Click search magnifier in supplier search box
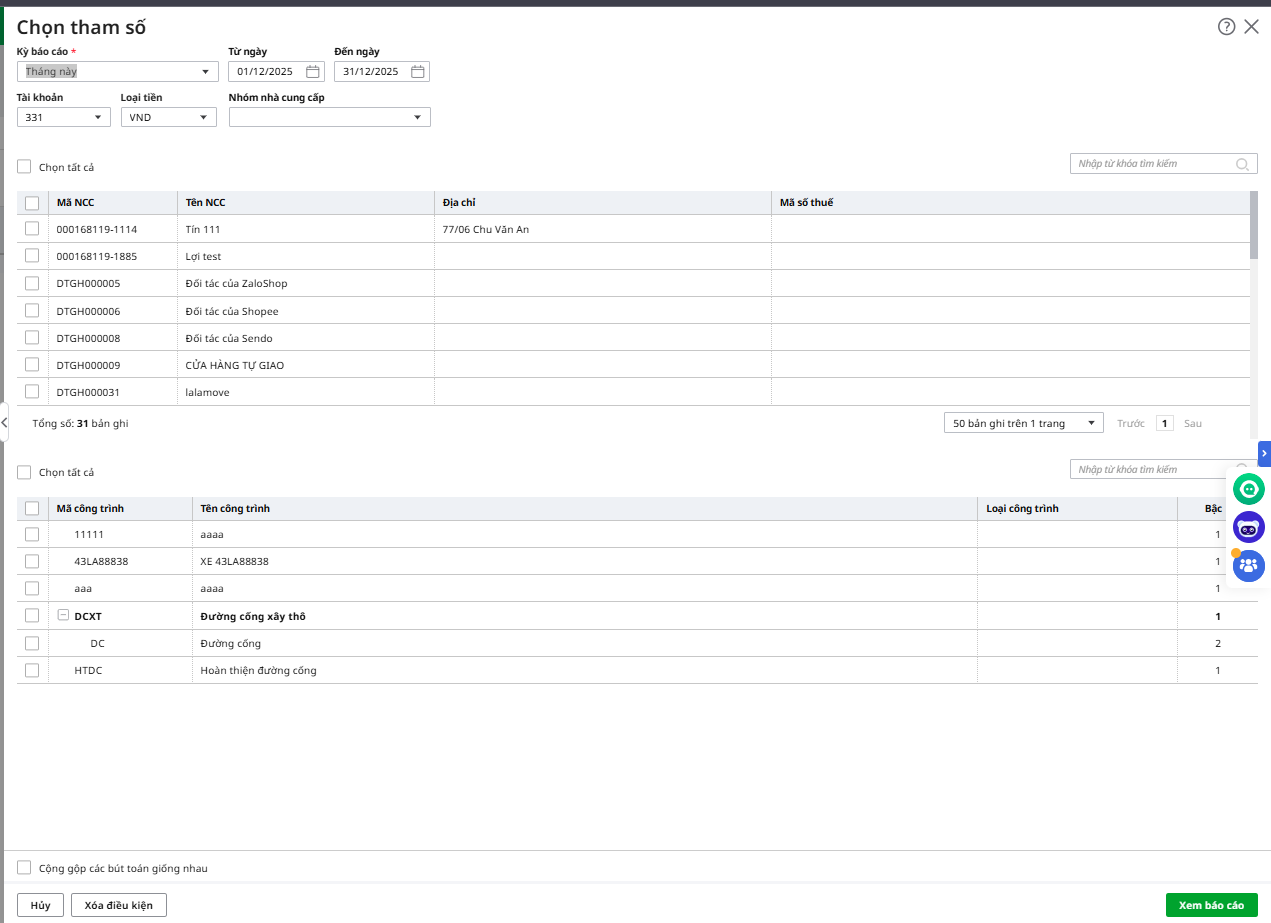 coord(1242,164)
